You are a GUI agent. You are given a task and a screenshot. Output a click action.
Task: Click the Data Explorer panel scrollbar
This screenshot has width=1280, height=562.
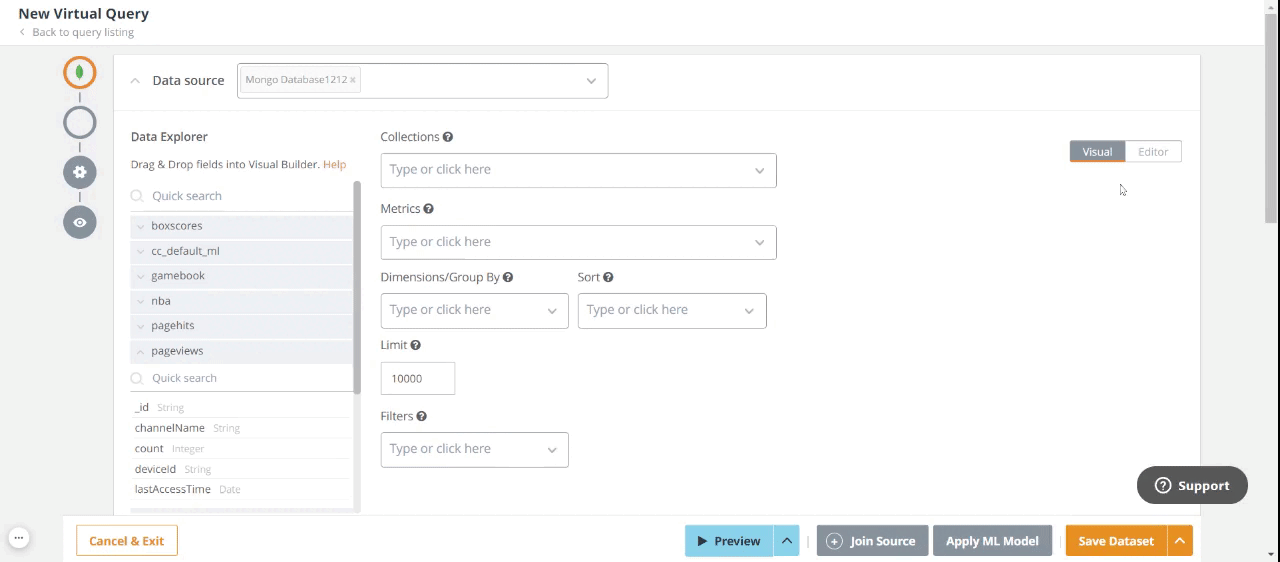click(x=357, y=290)
